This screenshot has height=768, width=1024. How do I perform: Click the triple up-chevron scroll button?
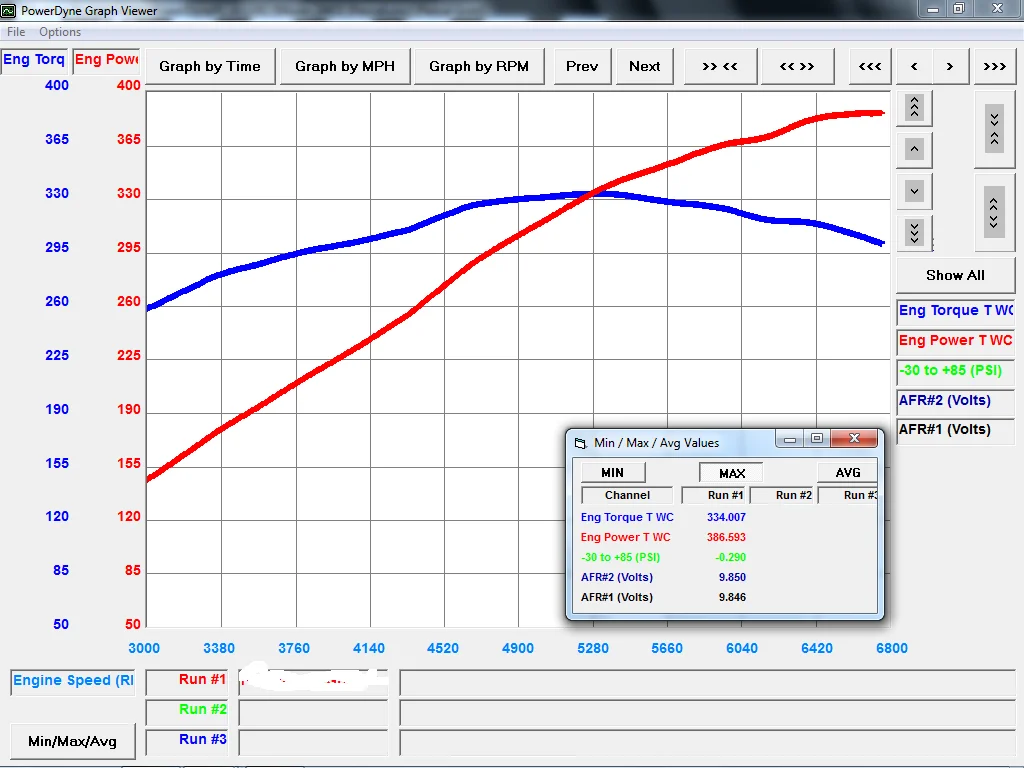914,108
